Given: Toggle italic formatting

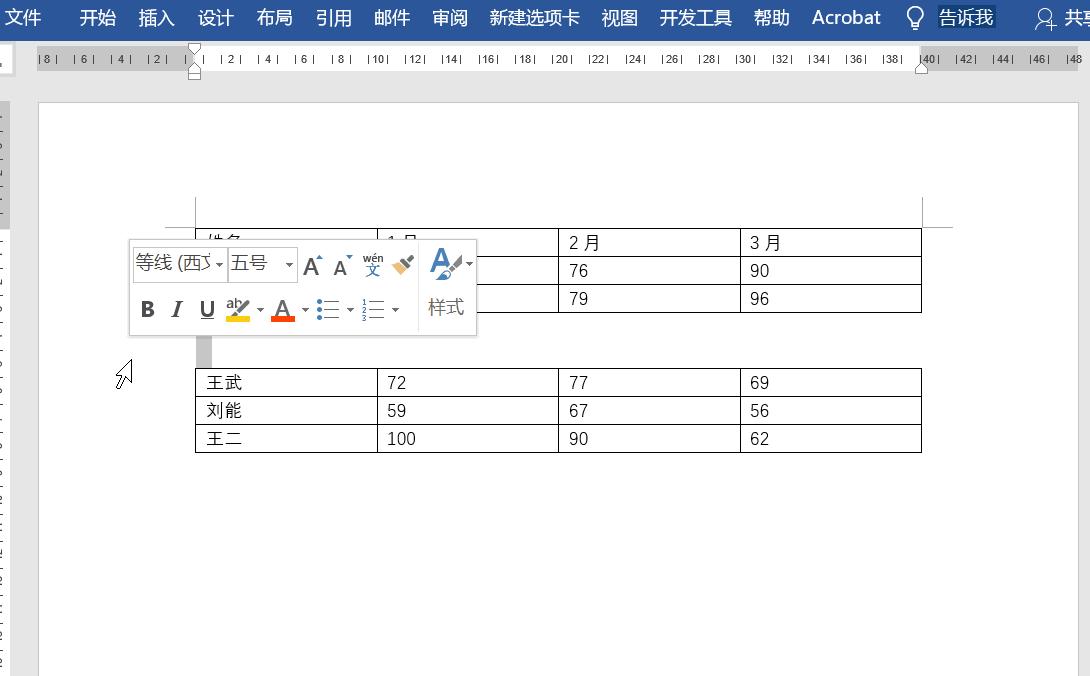Looking at the screenshot, I should pos(176,309).
